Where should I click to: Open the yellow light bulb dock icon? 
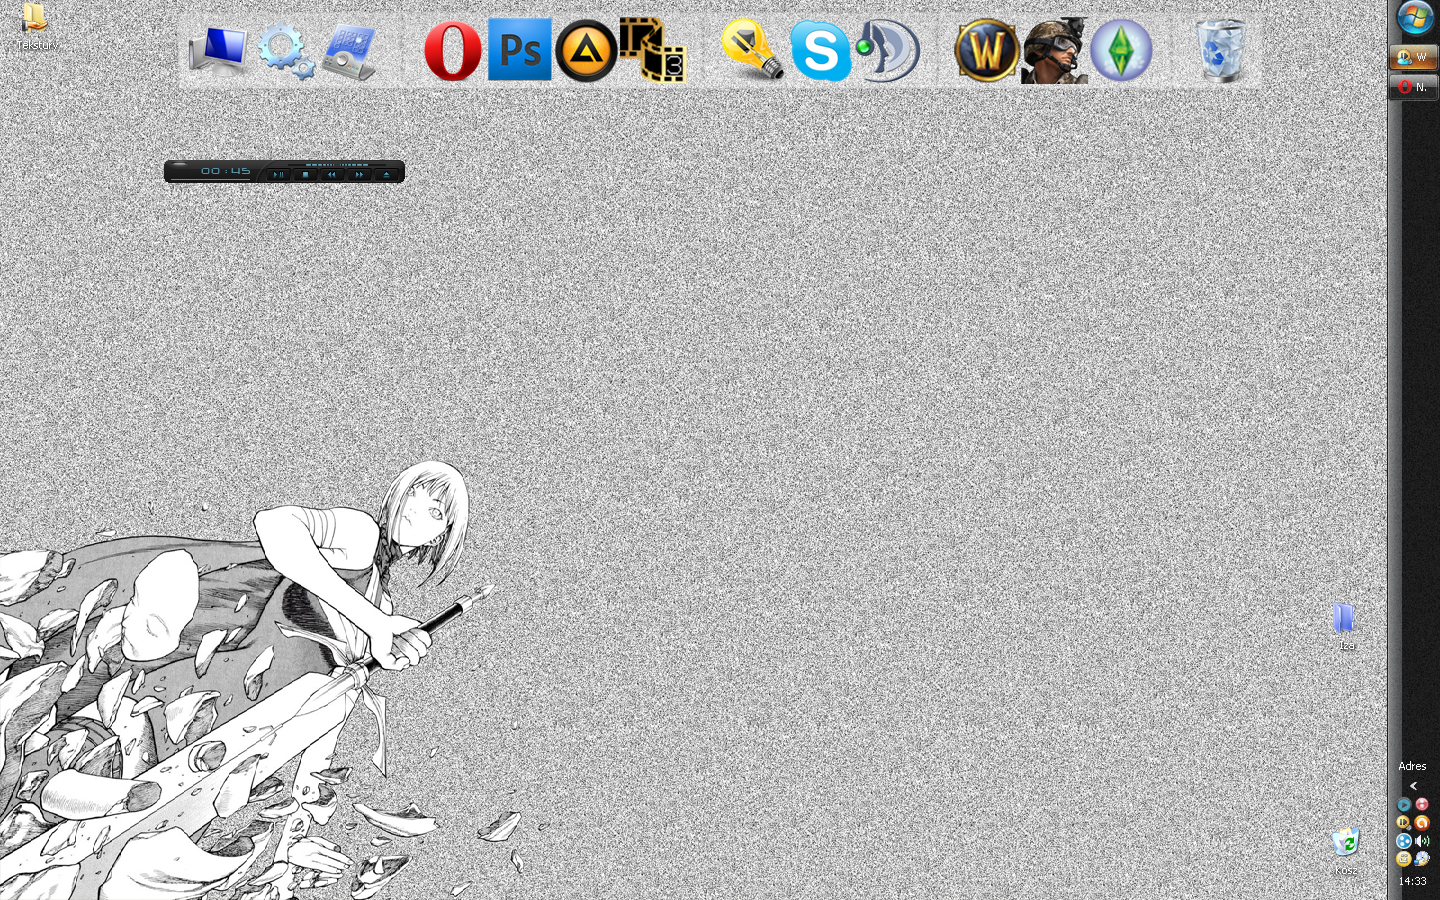[753, 49]
